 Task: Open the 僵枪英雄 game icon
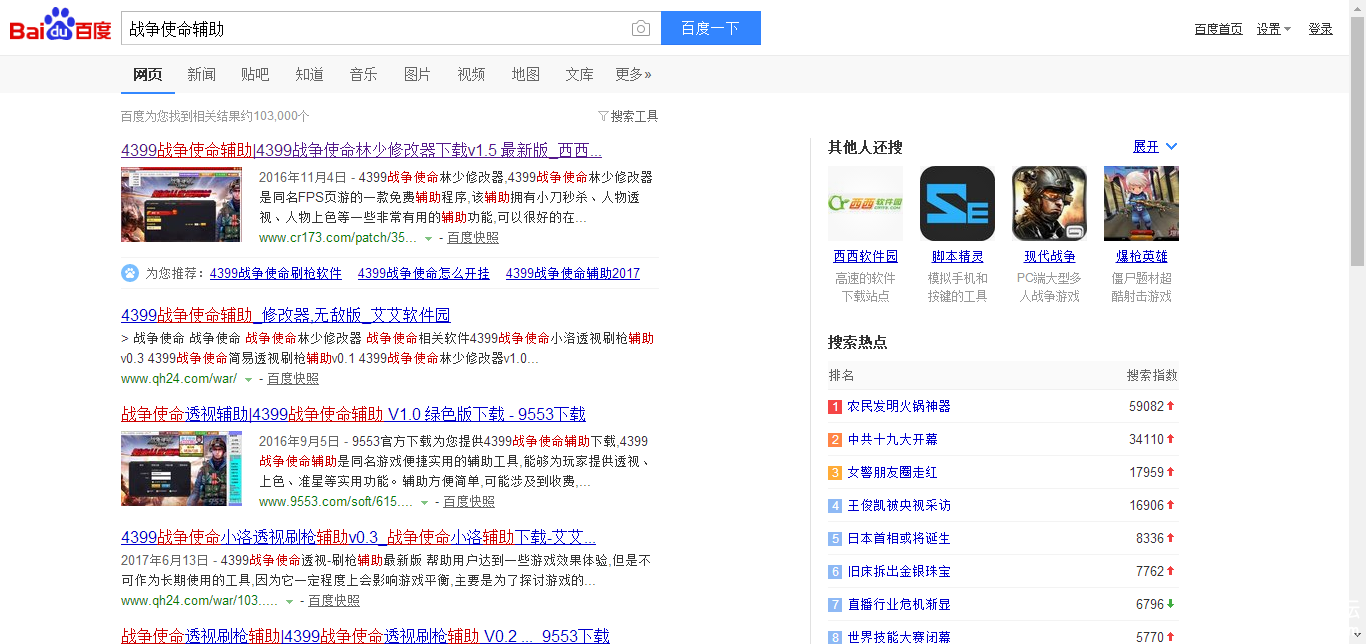pos(1141,204)
